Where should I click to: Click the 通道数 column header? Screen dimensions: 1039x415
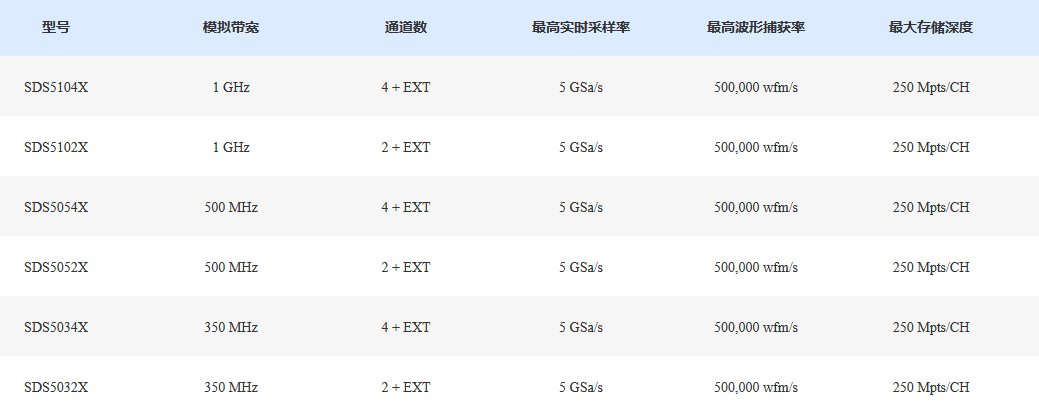click(x=406, y=28)
